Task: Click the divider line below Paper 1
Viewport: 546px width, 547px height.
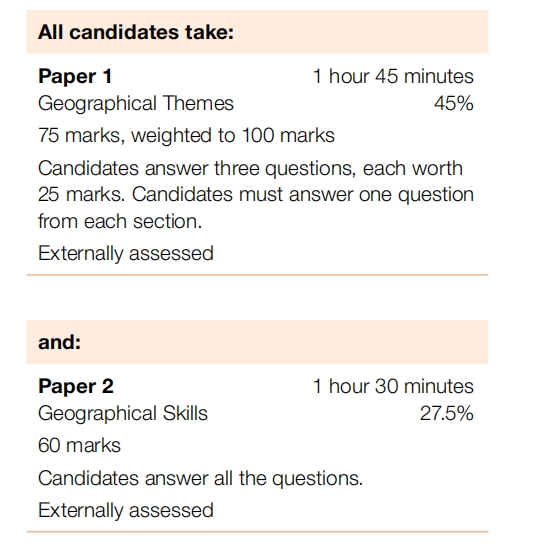Action: [x=257, y=275]
